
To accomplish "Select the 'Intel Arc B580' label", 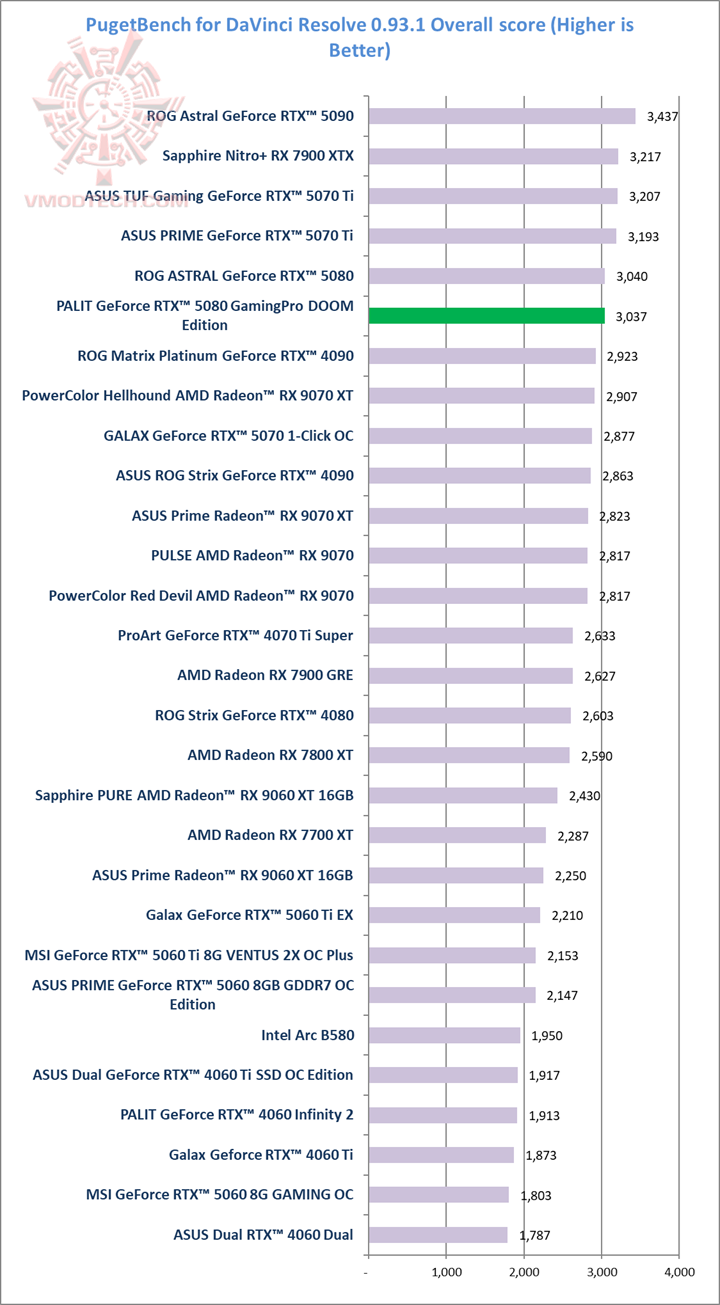I will click(306, 1035).
